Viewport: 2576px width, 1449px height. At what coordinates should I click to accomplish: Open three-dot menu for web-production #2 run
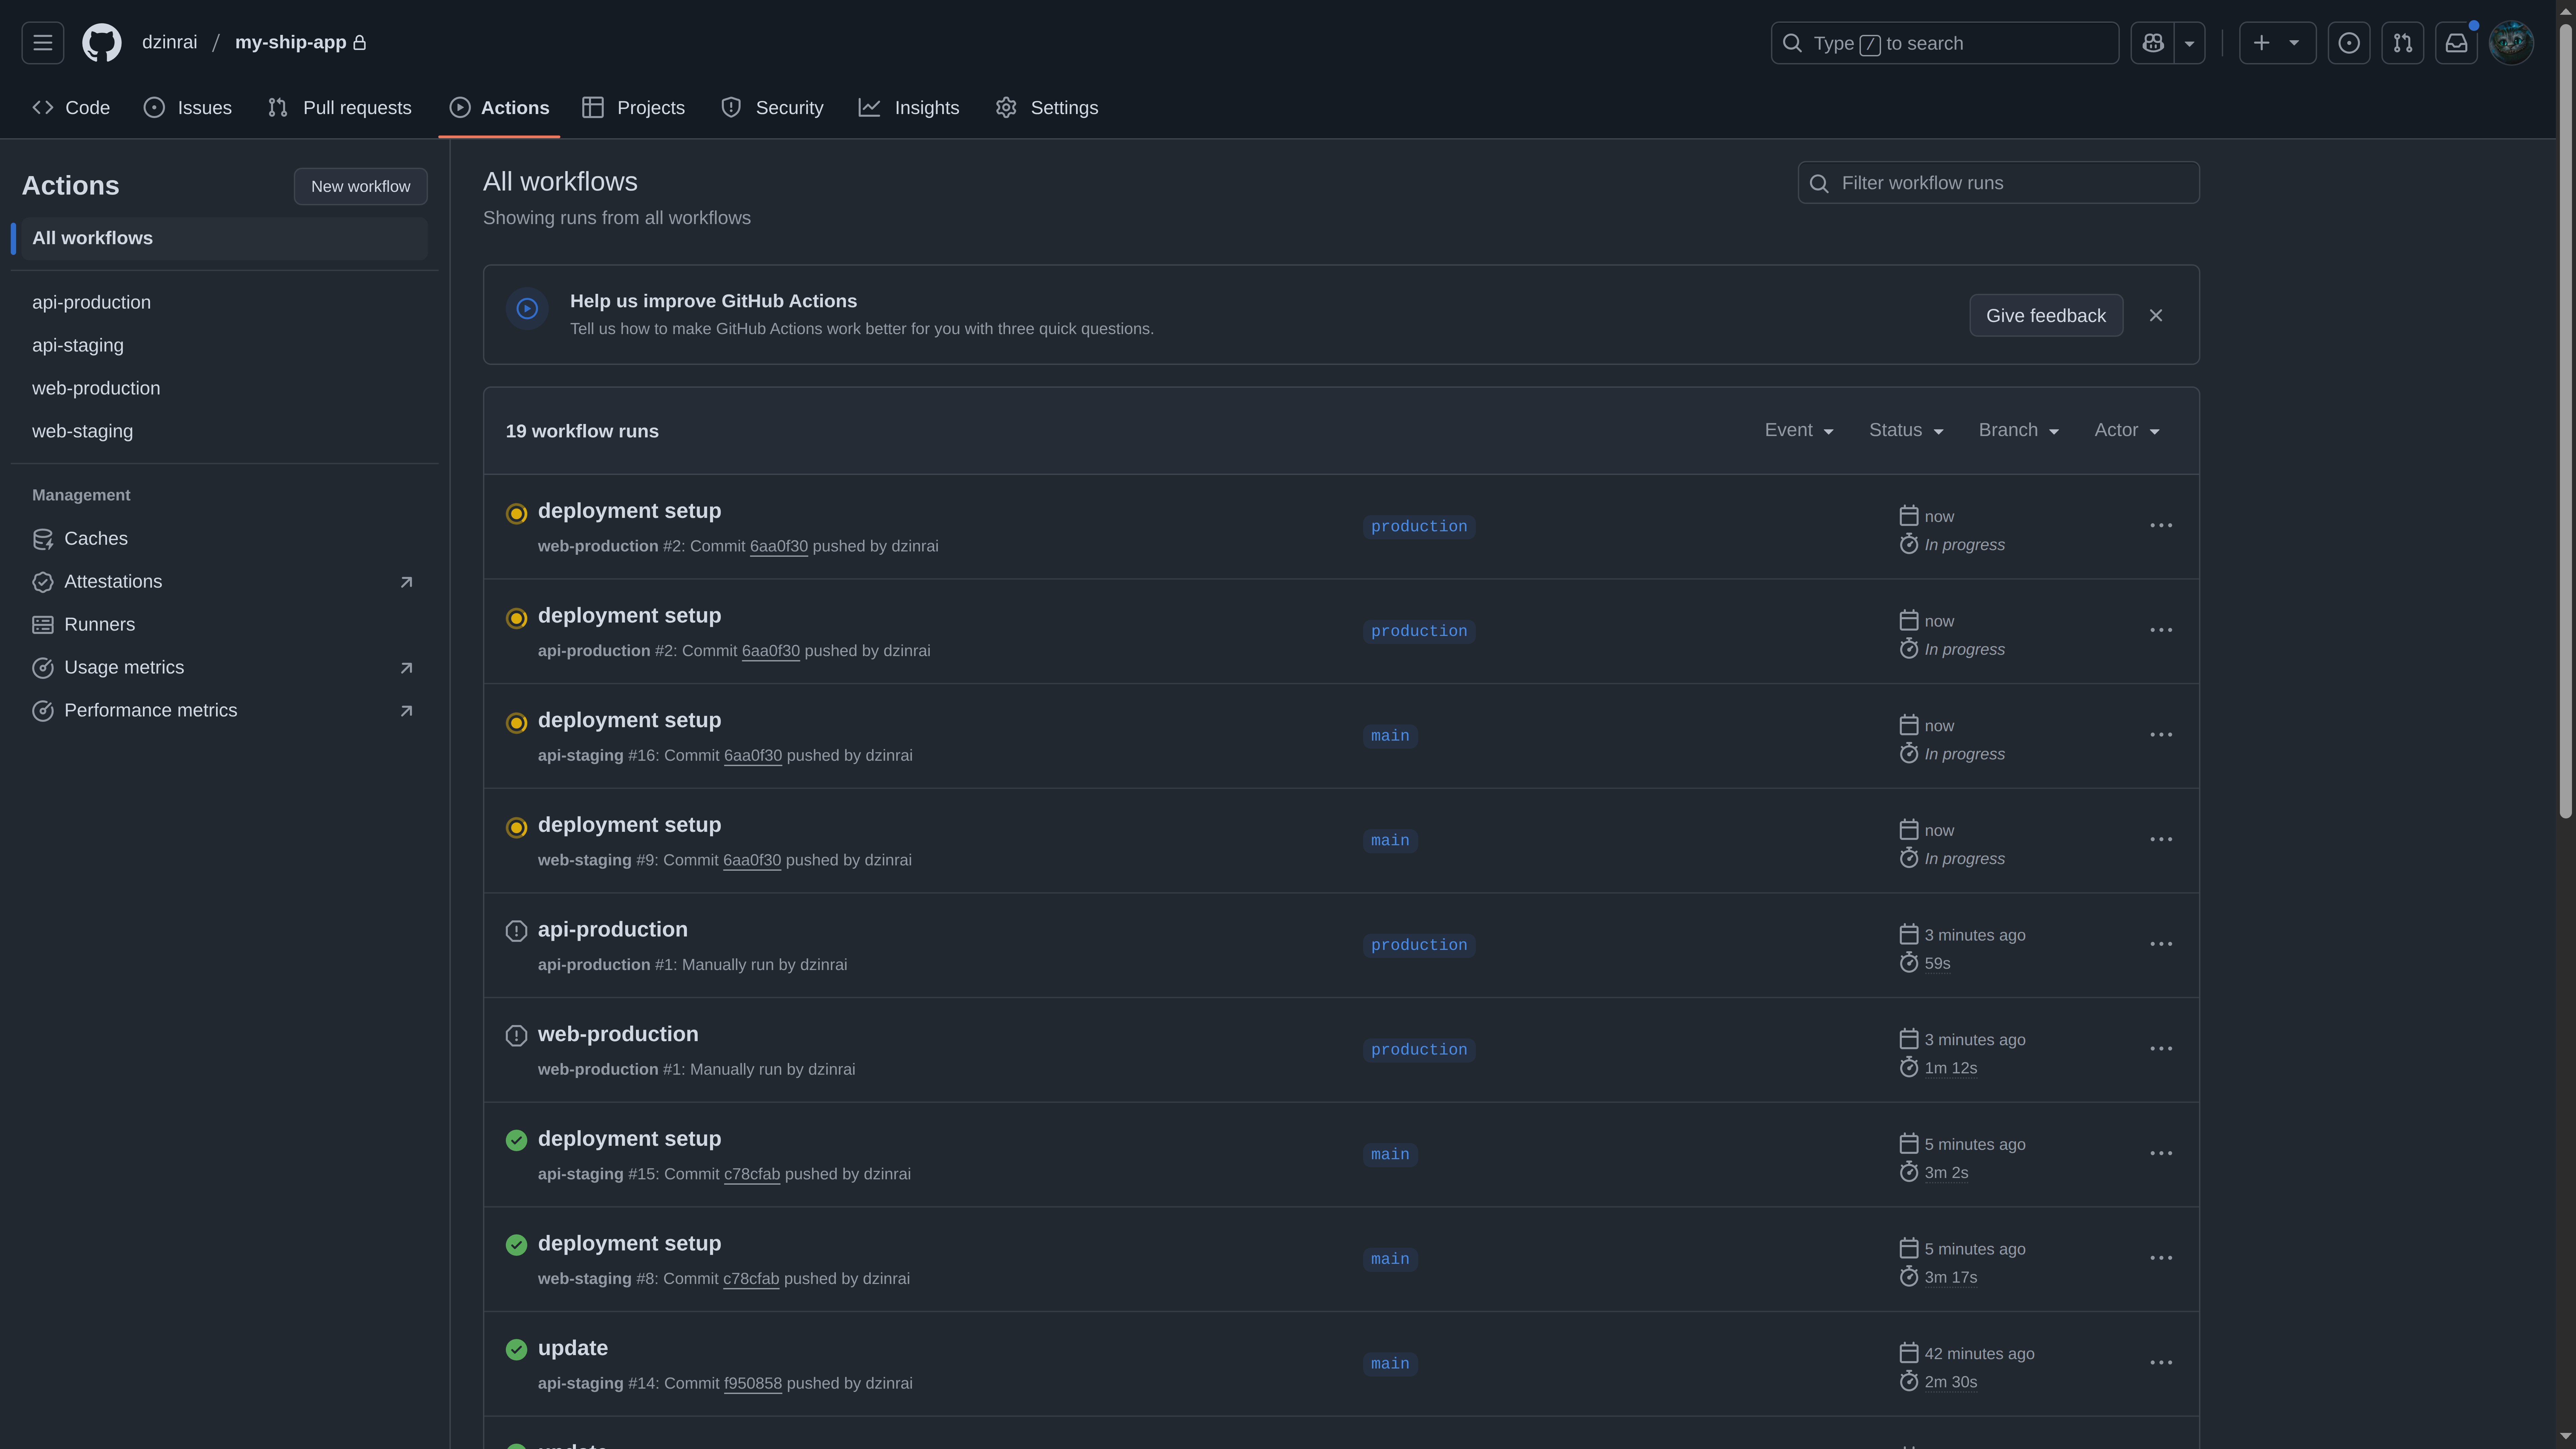tap(2160, 526)
